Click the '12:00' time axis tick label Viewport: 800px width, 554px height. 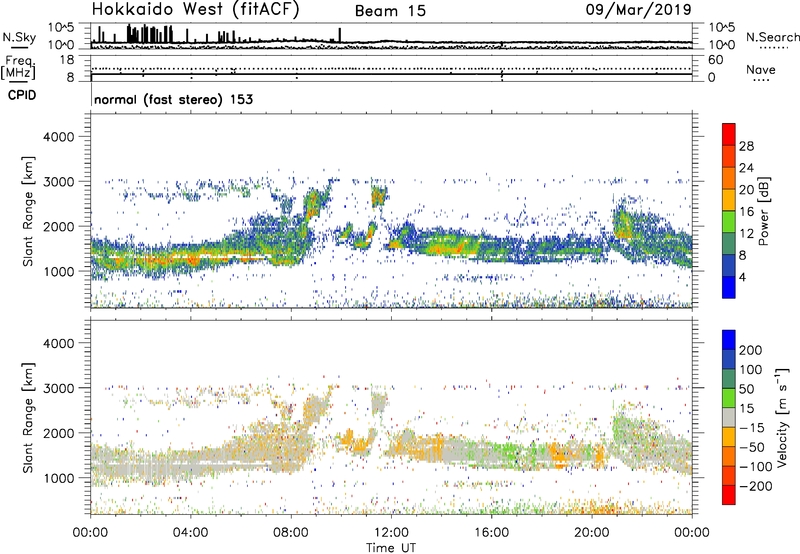pos(391,533)
